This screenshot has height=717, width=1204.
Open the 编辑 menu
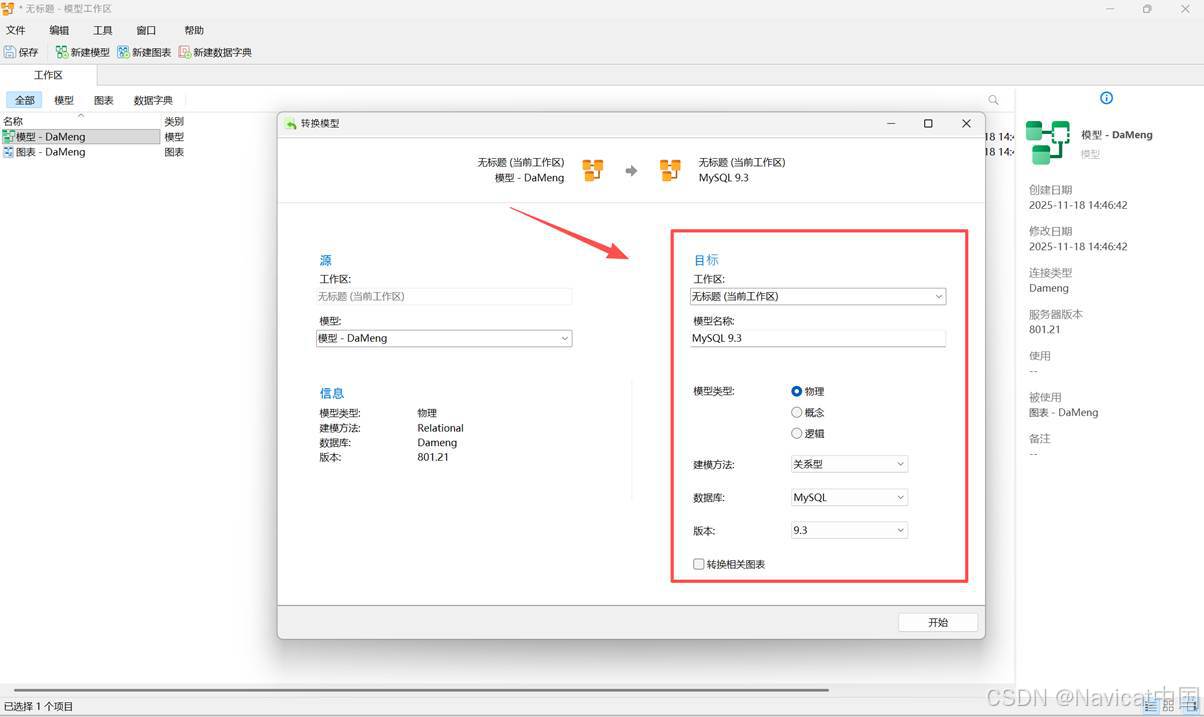coord(59,31)
